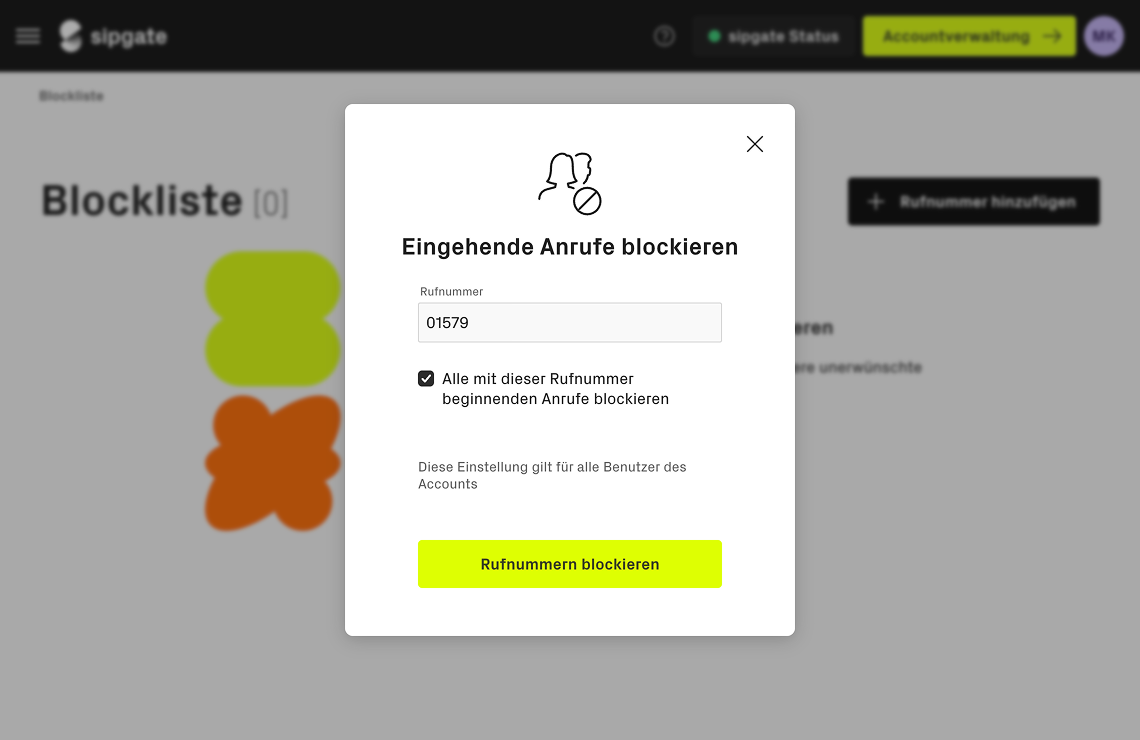
Task: Click the note about all account users
Action: 552,475
